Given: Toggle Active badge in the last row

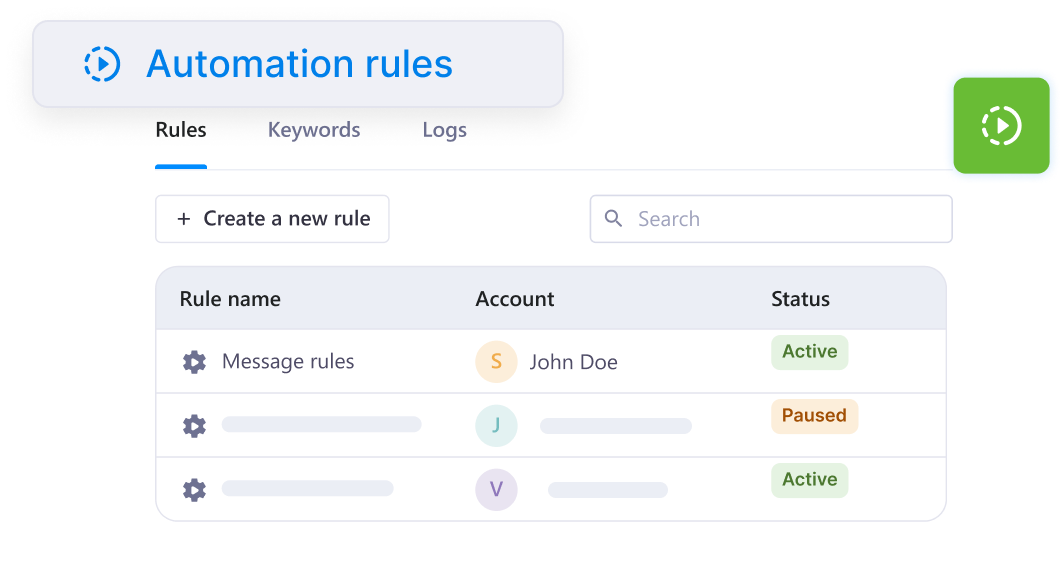Looking at the screenshot, I should [x=809, y=480].
